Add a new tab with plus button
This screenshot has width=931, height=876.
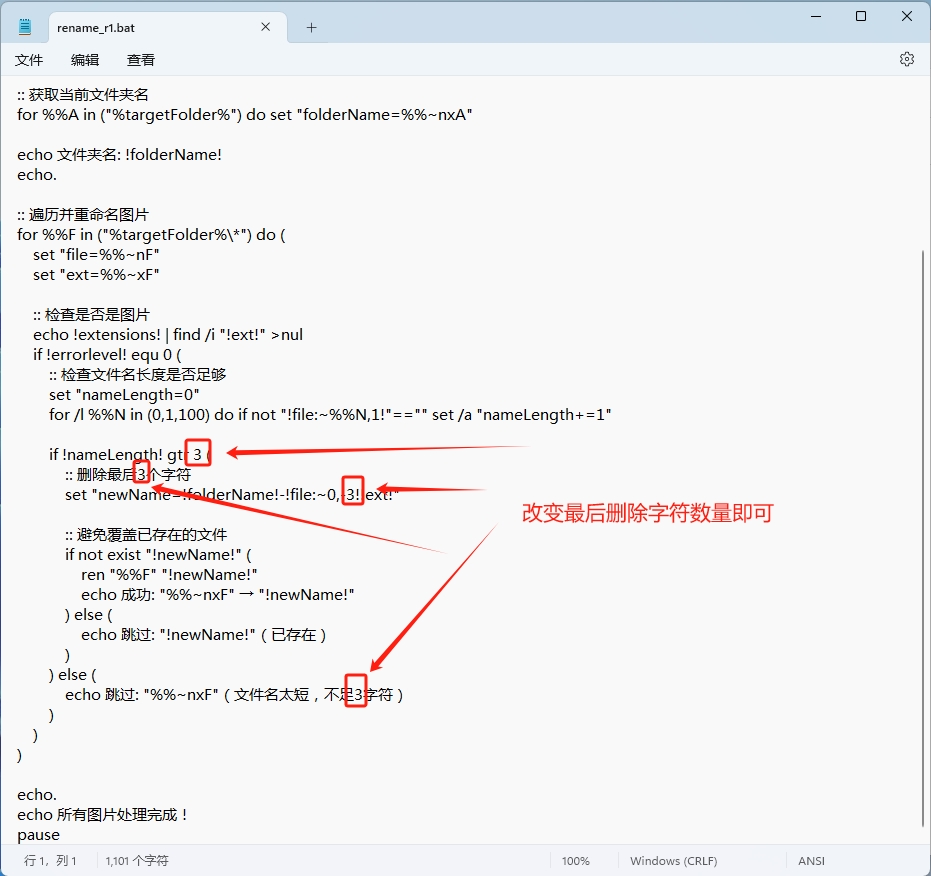pyautogui.click(x=311, y=27)
